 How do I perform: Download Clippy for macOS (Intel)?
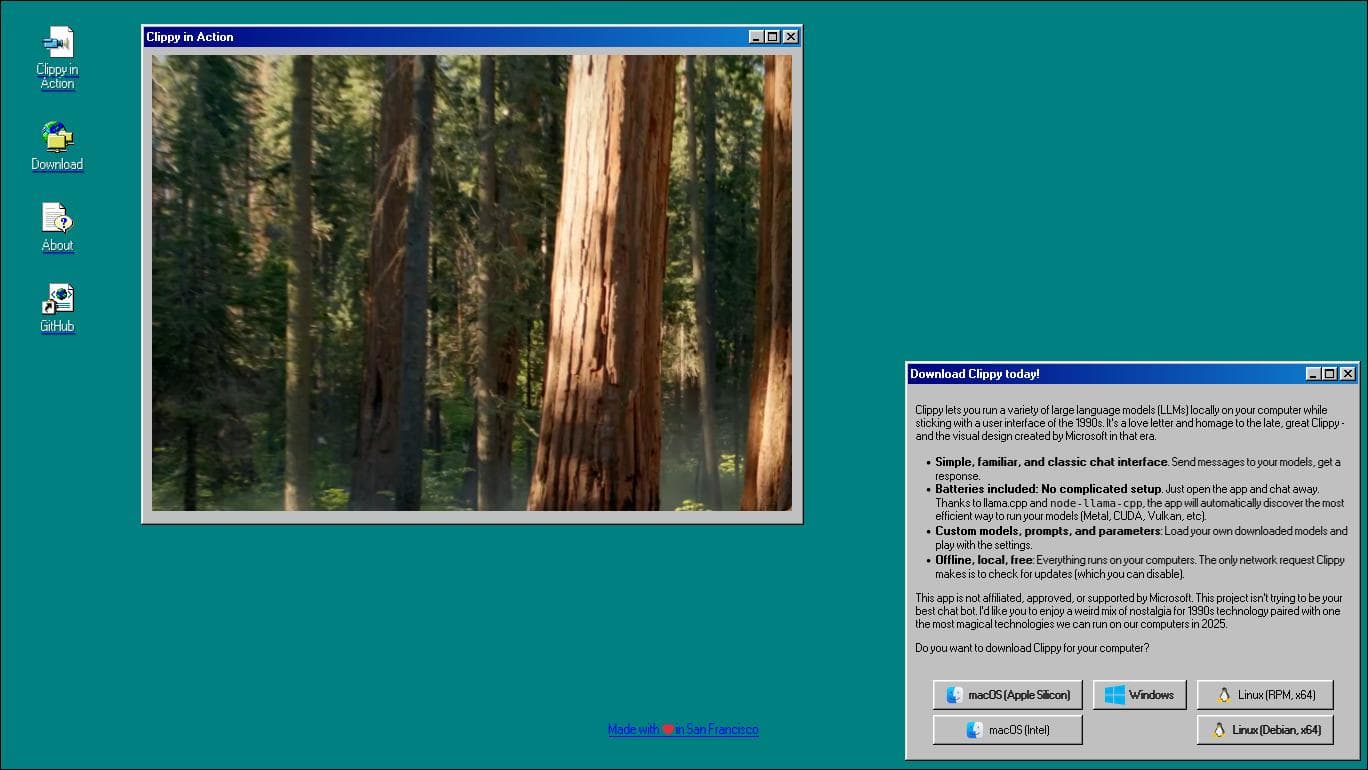pos(1008,730)
